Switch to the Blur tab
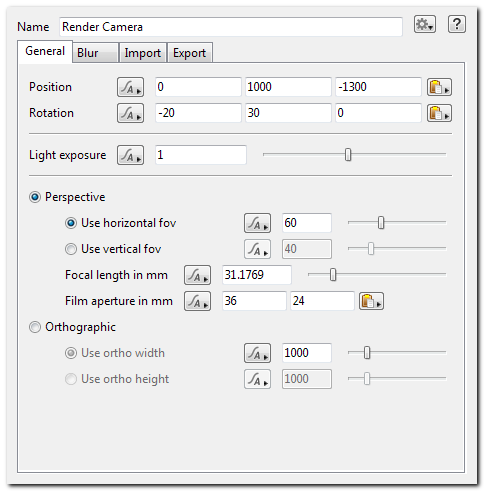Image resolution: width=484 pixels, height=491 pixels. pos(95,53)
